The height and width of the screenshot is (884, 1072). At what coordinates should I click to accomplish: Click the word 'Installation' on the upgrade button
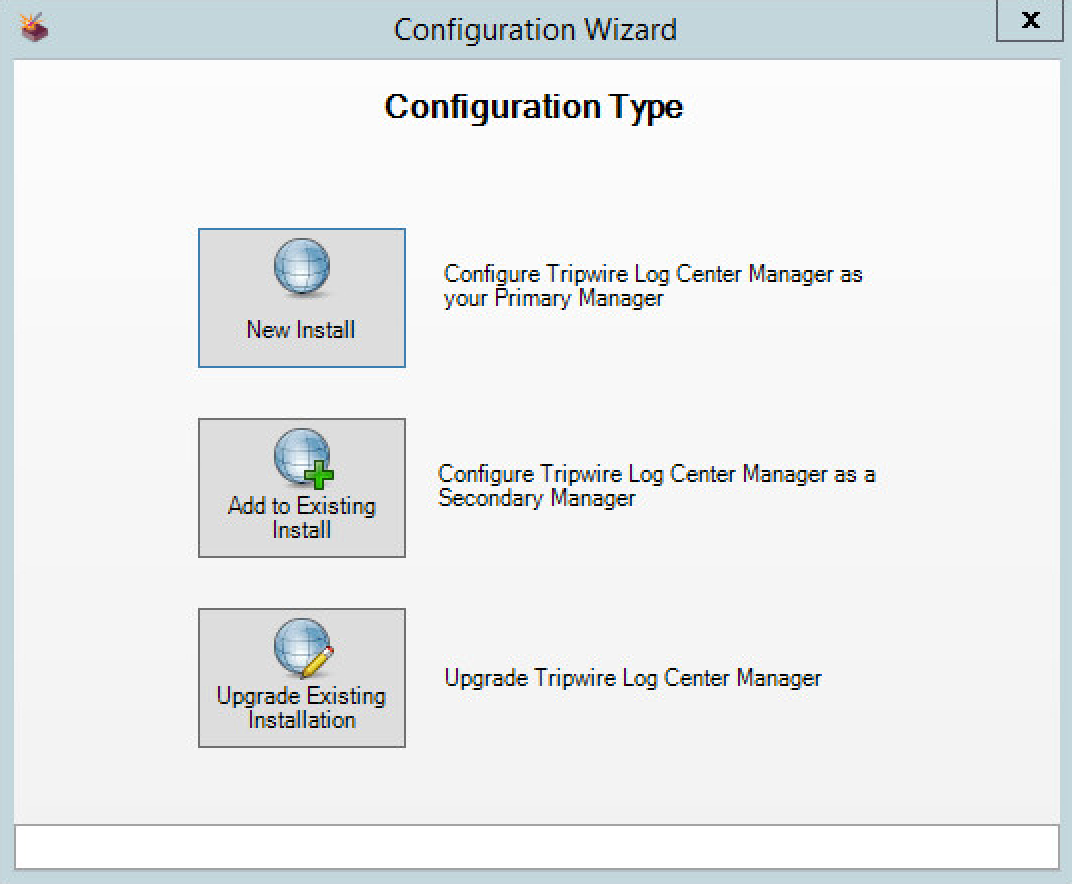point(301,720)
